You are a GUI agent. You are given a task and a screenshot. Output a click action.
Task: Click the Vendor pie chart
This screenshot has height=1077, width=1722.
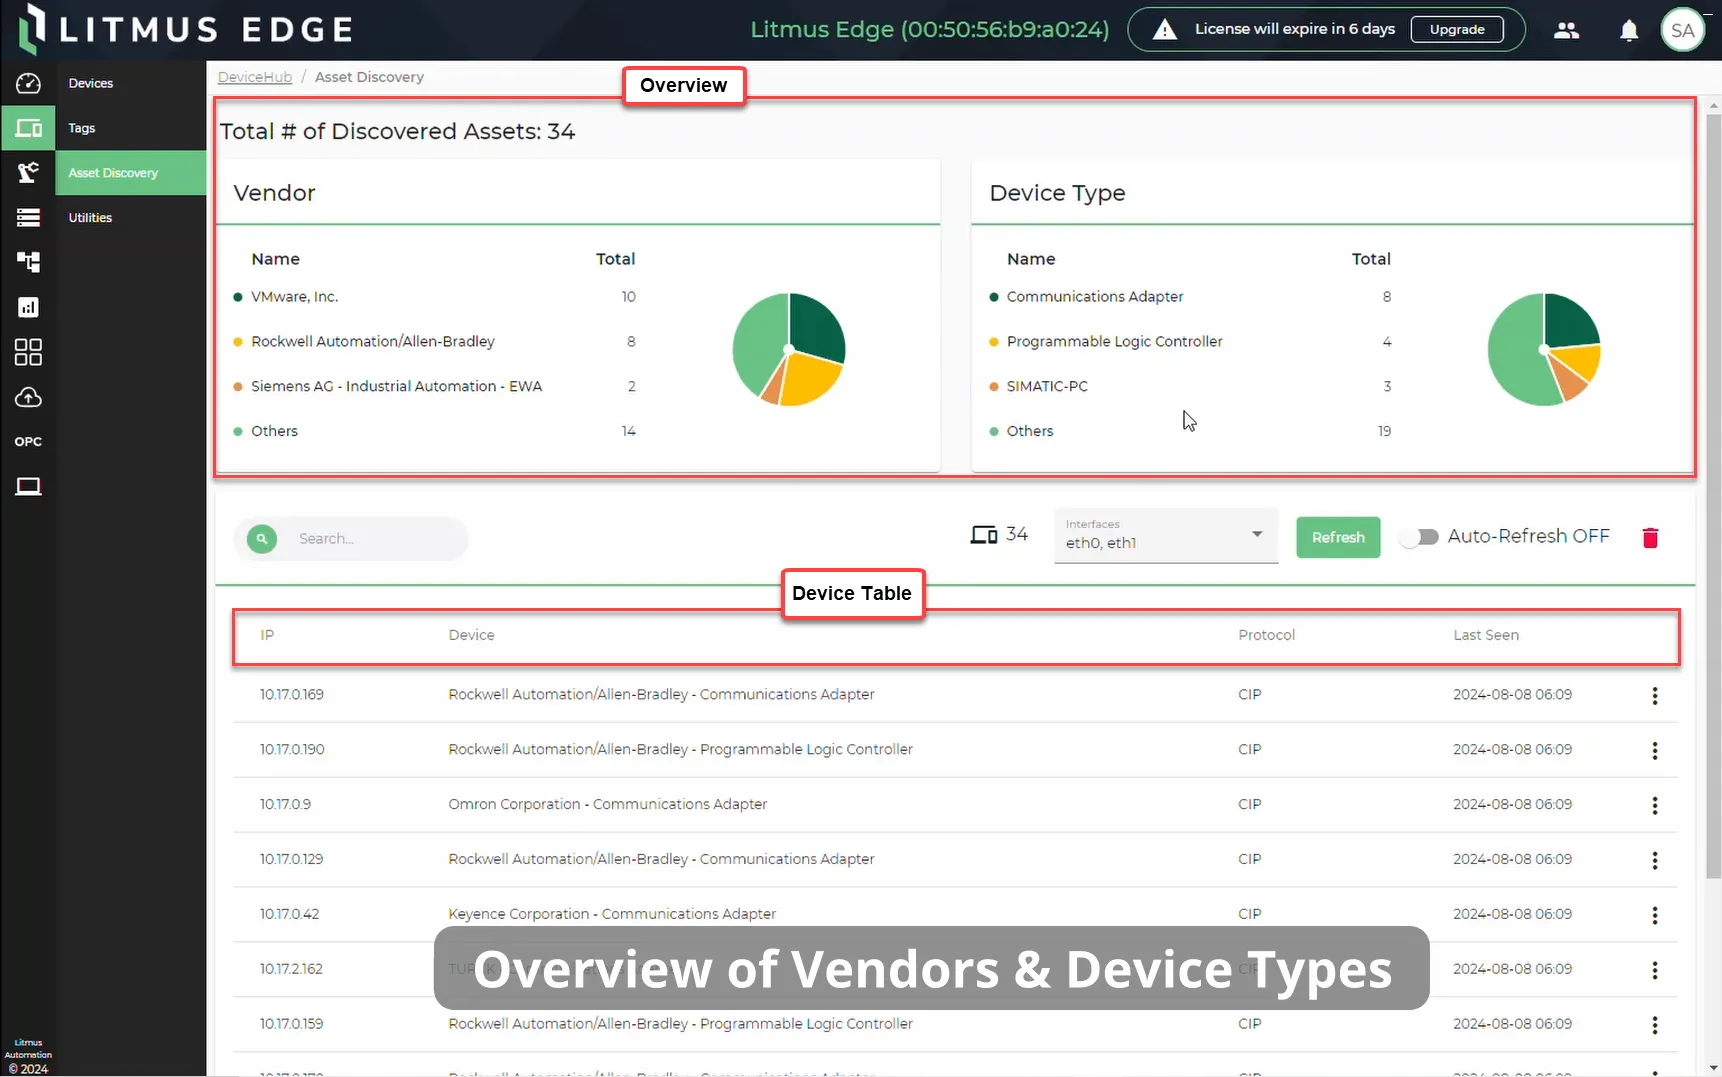(789, 349)
